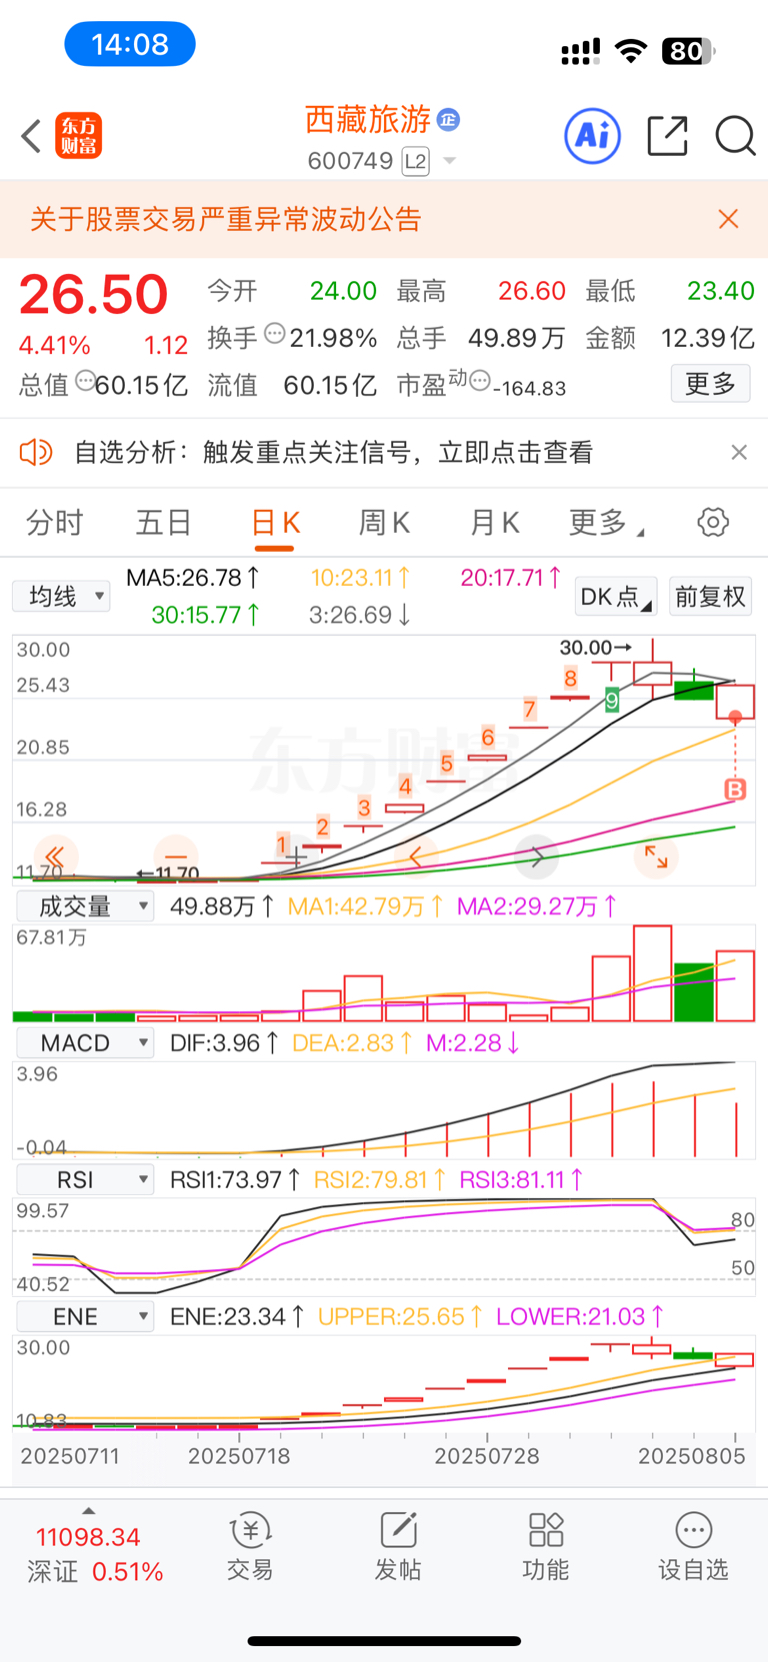Open the 成交量 indicator dropdown
This screenshot has width=768, height=1663.
click(86, 907)
